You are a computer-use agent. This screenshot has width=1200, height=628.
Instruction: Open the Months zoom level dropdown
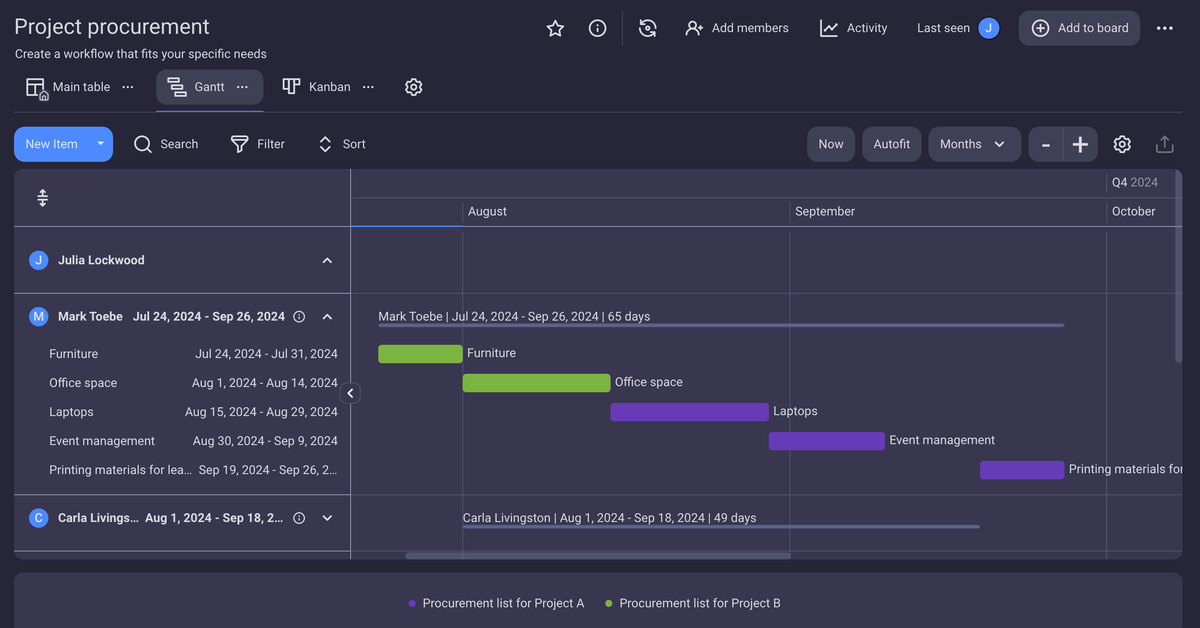[x=974, y=144]
